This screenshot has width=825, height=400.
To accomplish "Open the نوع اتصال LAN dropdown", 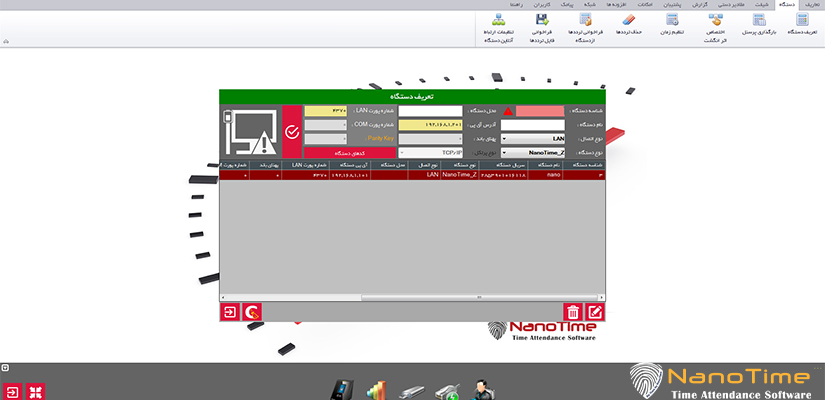I will coord(532,139).
